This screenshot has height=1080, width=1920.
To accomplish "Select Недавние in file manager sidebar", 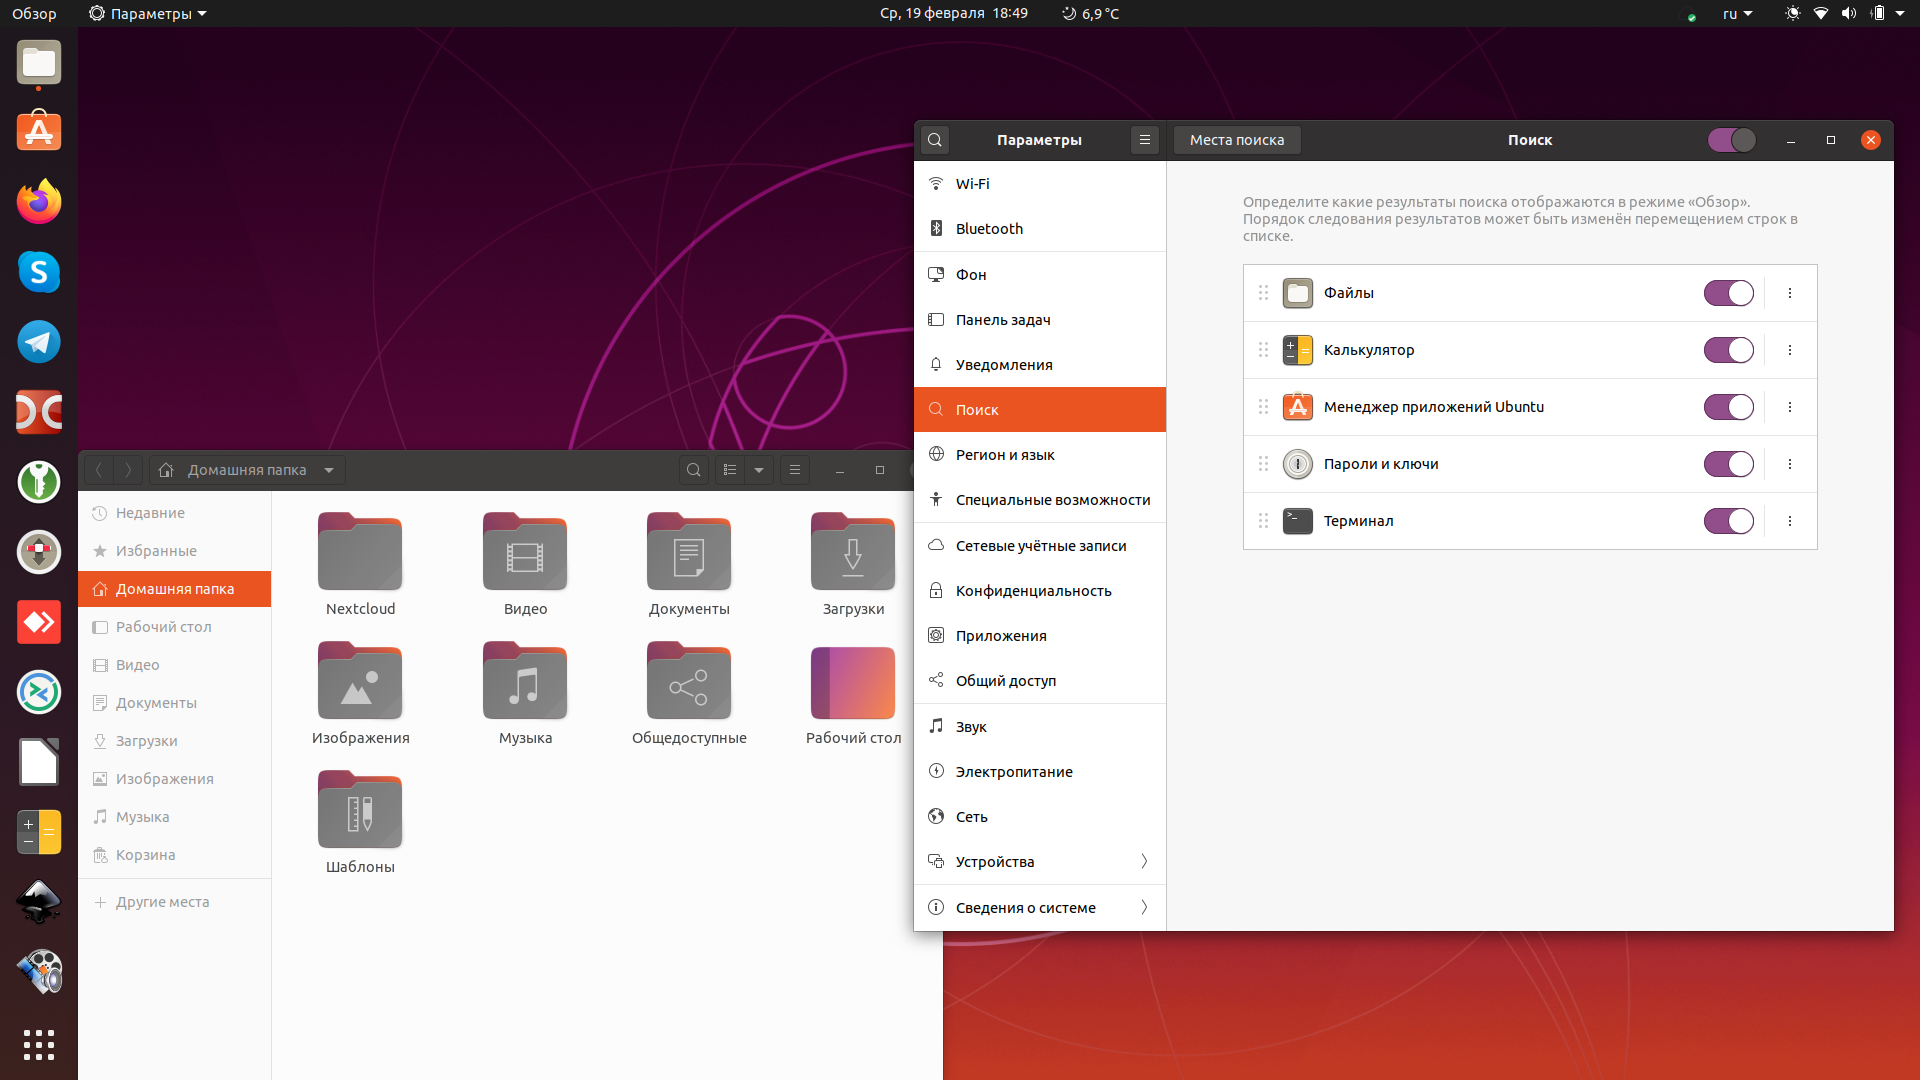I will click(175, 513).
